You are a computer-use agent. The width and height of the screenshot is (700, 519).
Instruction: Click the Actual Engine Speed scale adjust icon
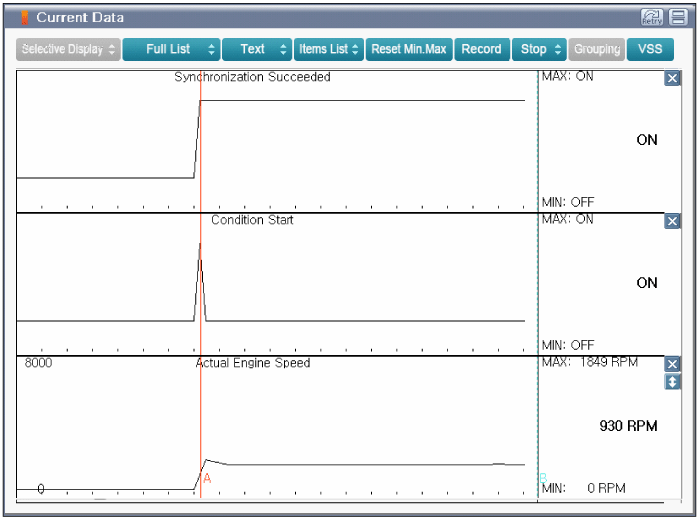click(672, 382)
